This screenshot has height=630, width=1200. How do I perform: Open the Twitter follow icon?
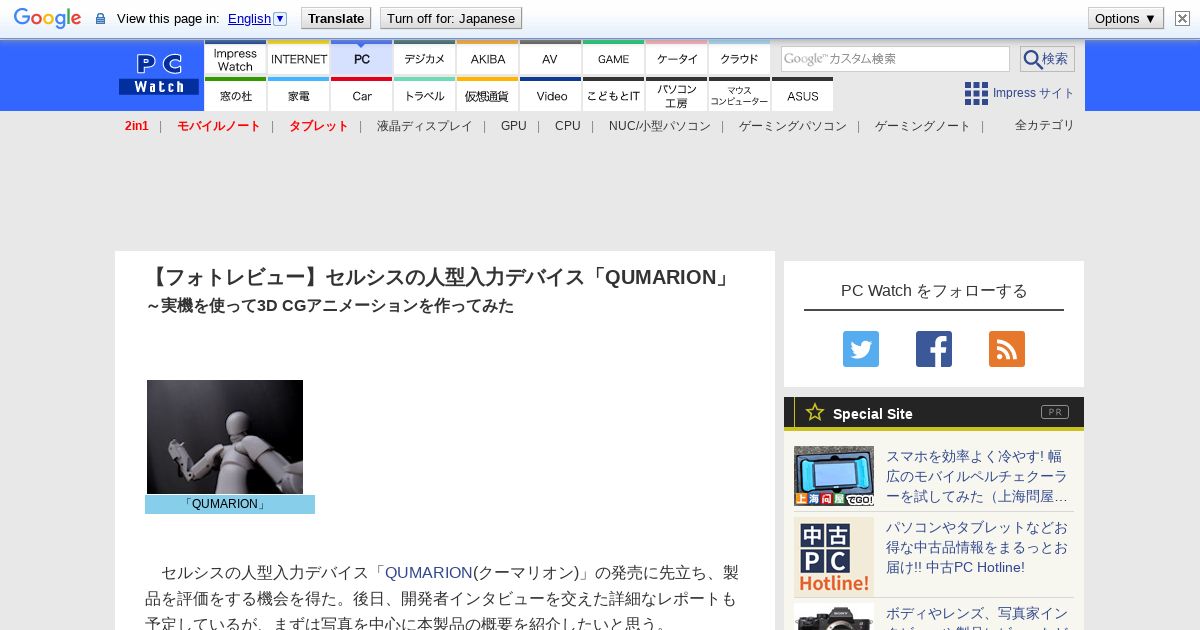(x=861, y=349)
